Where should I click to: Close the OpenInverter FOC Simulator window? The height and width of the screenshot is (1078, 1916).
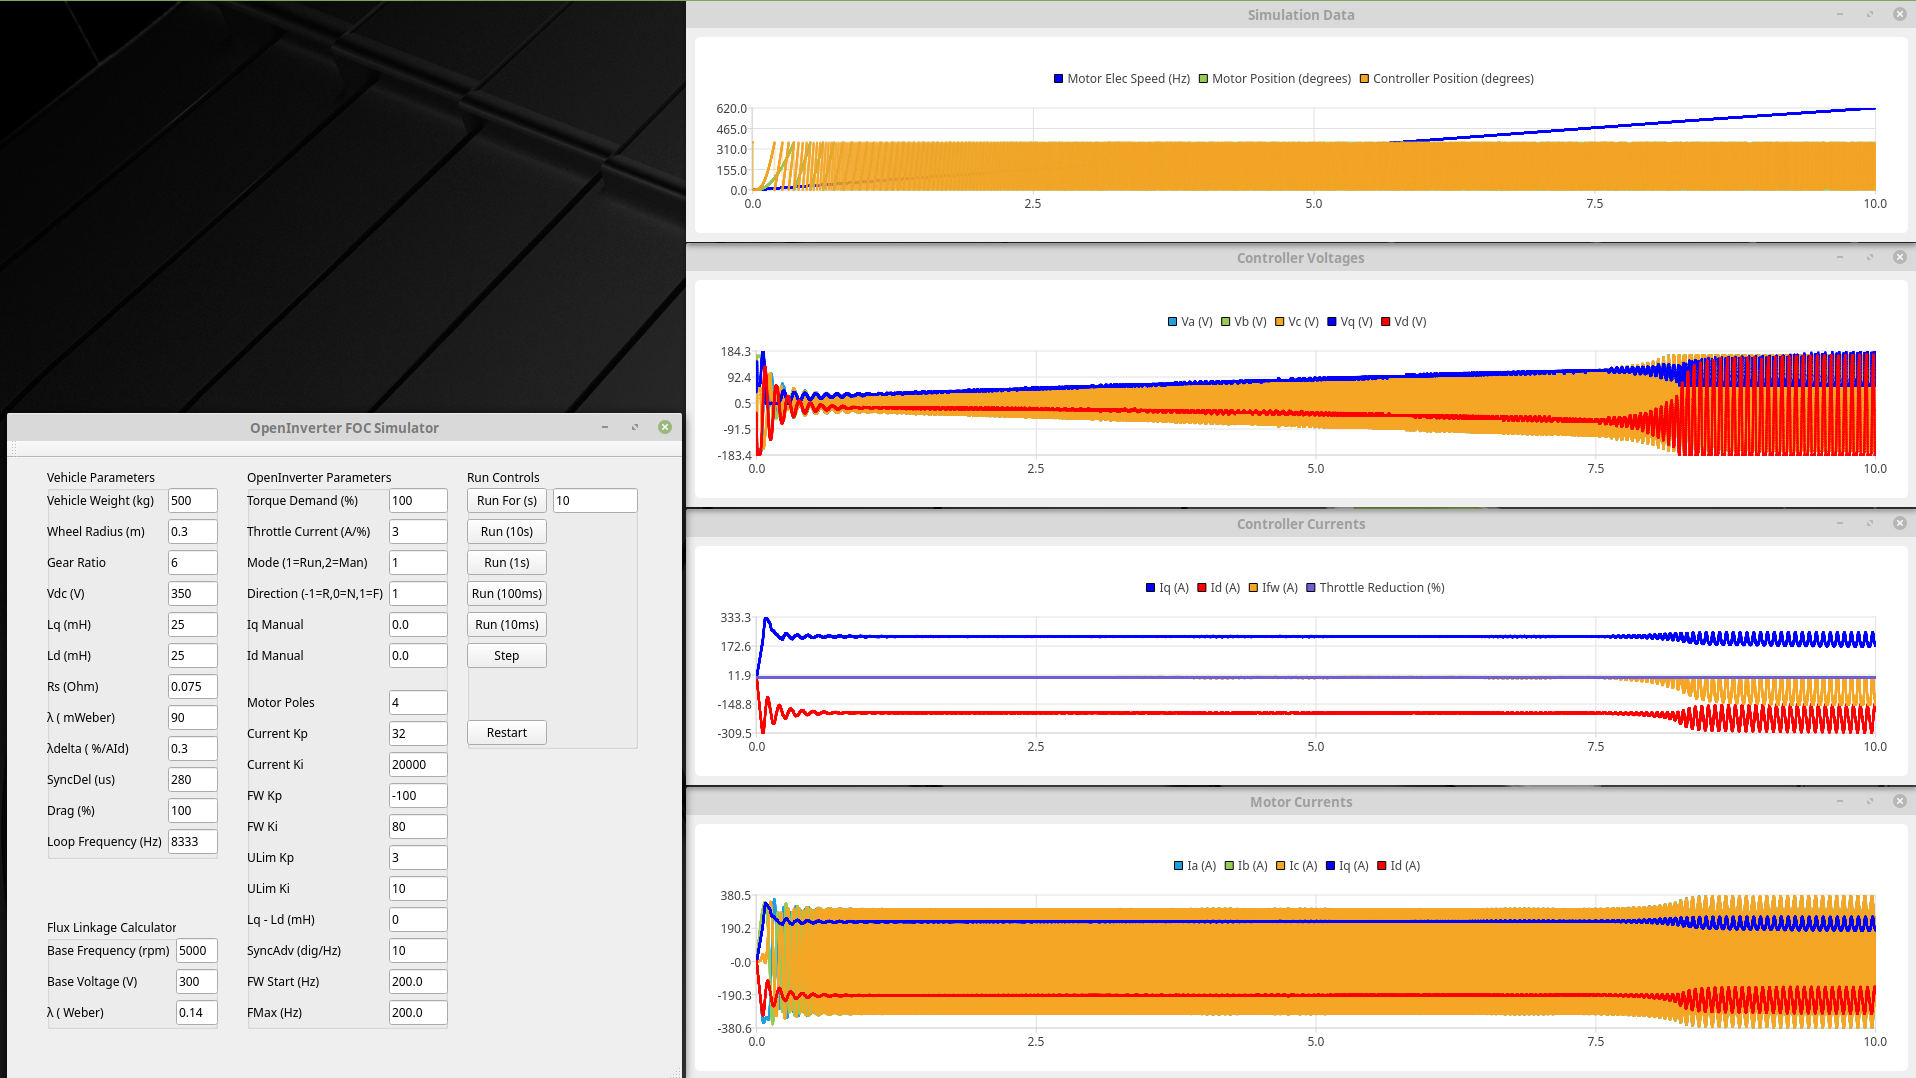click(x=665, y=427)
